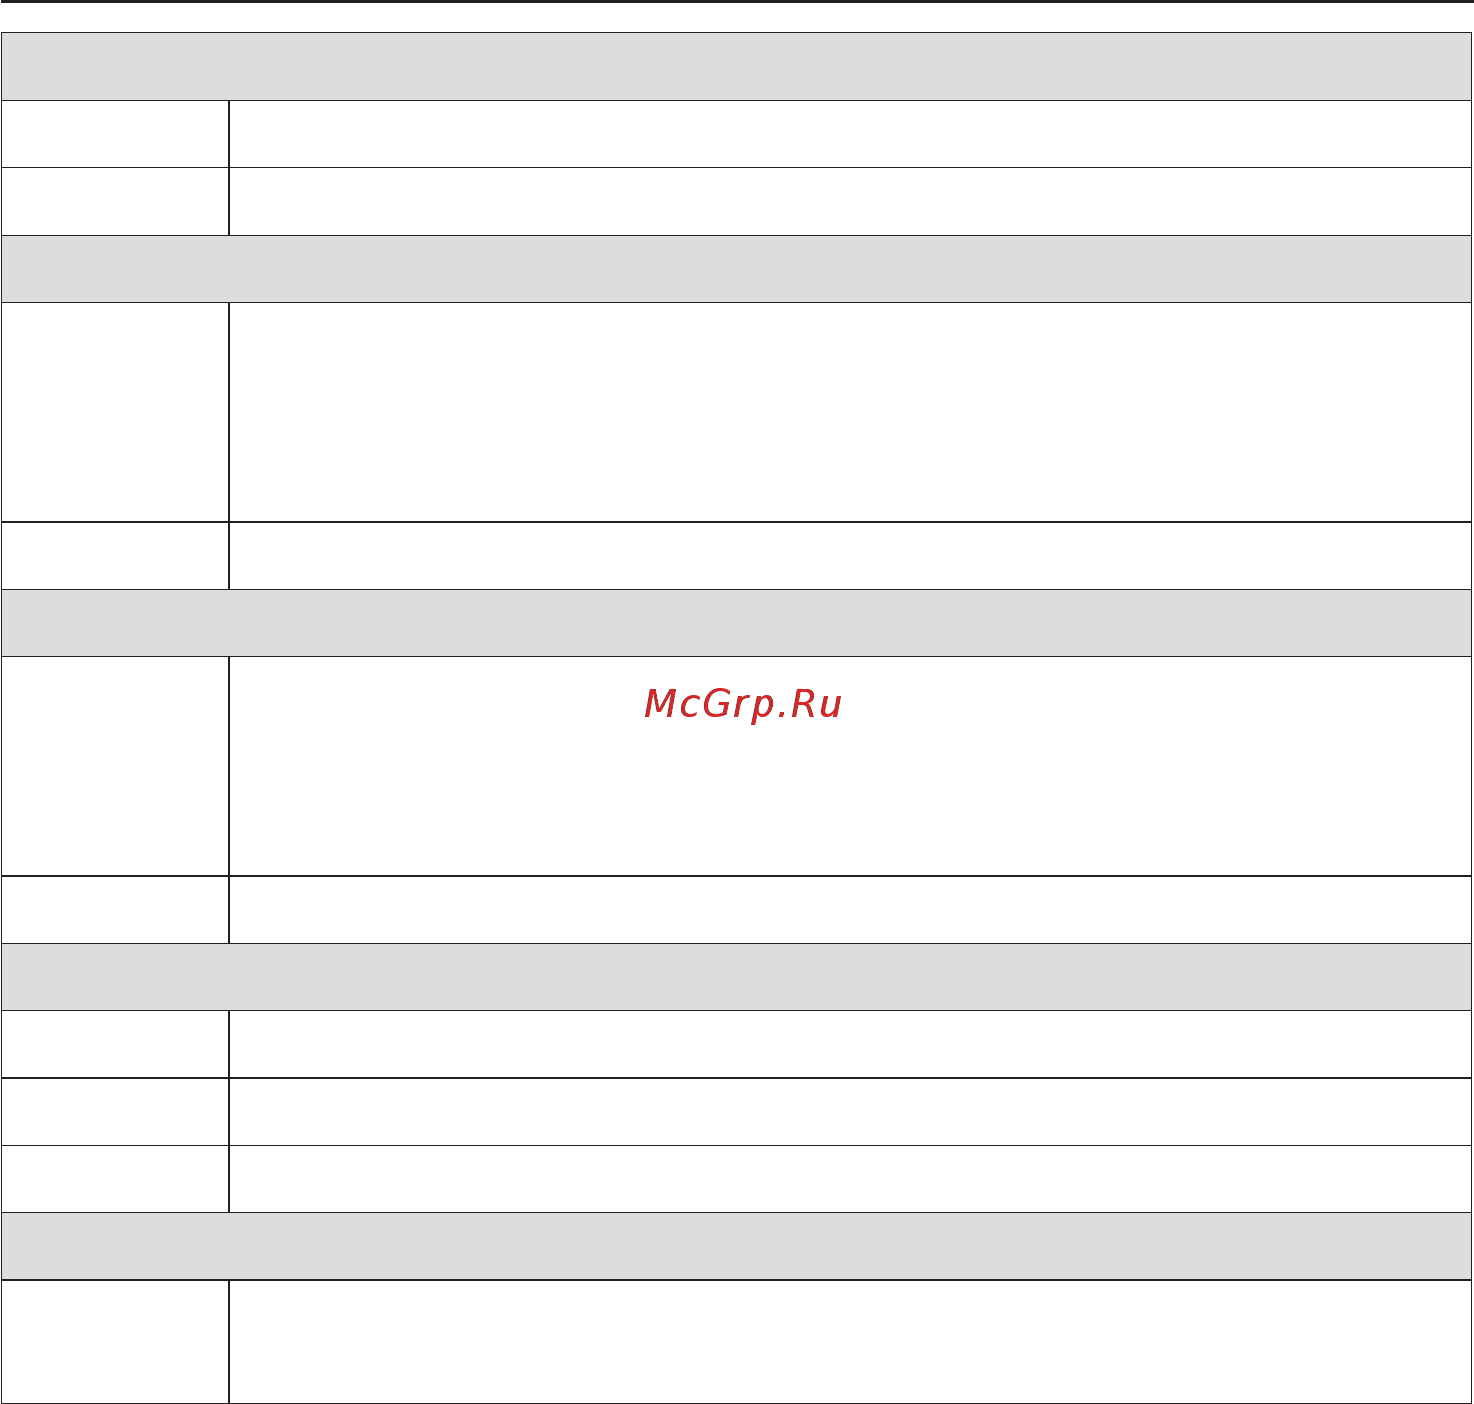Viewport: 1474px width, 1404px height.
Task: Select the second gray section header row
Action: [x=736, y=269]
